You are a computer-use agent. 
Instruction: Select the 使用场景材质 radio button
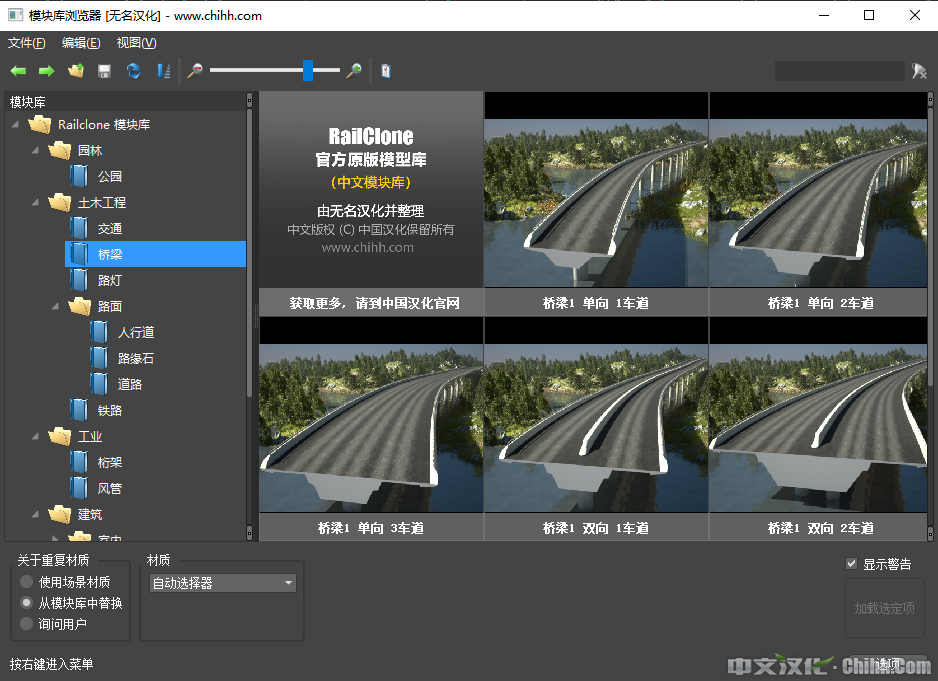pos(27,582)
